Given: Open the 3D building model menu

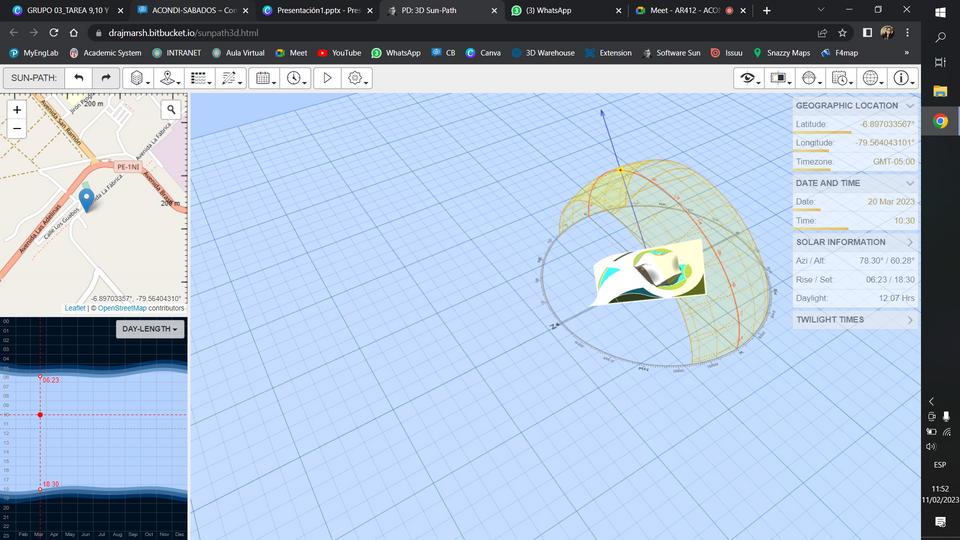Looking at the screenshot, I should (x=139, y=78).
